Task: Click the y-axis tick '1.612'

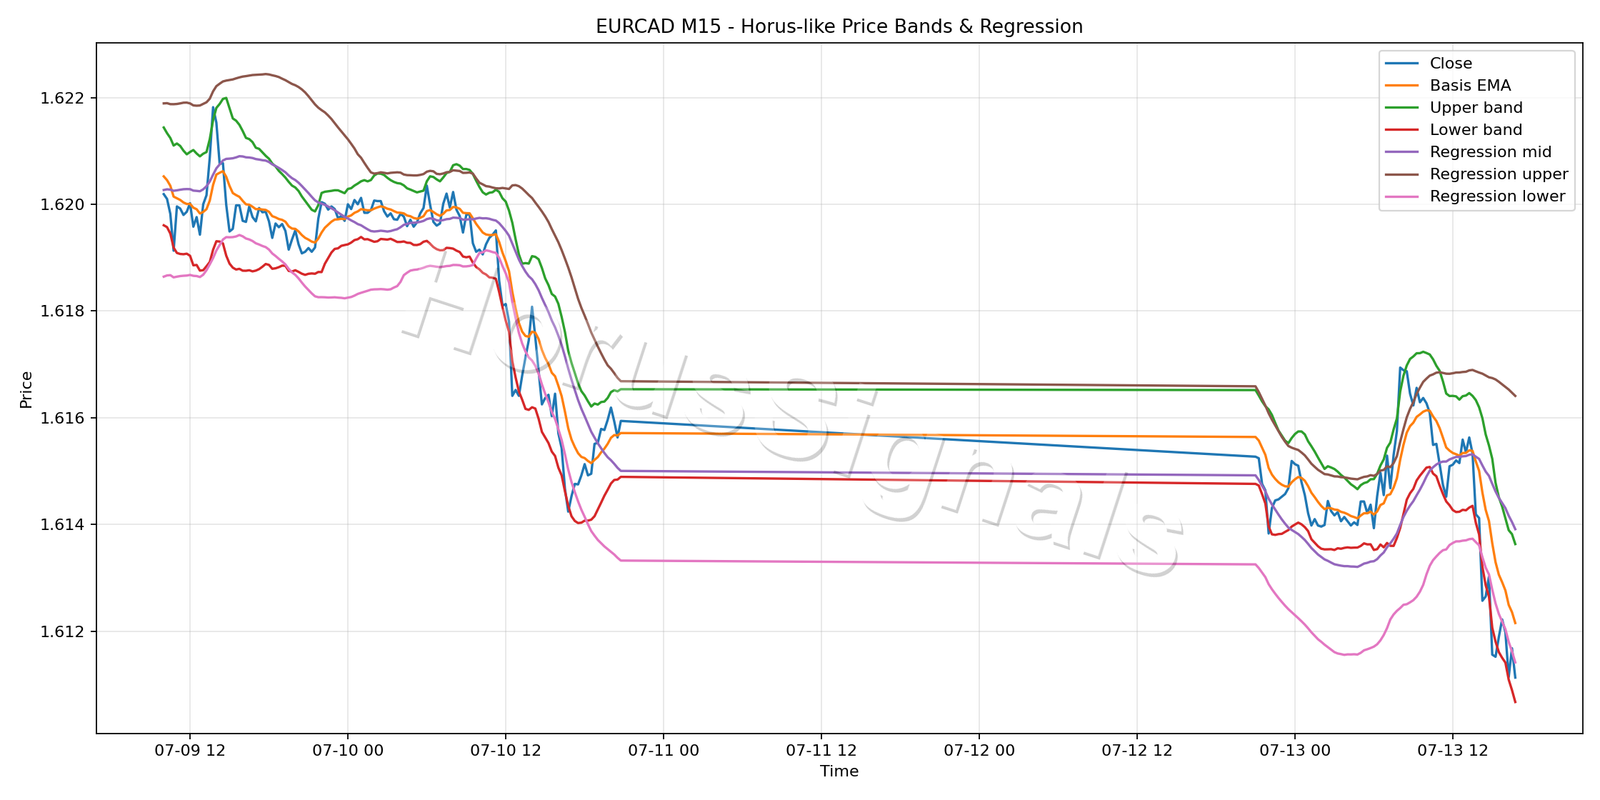Action: coord(63,632)
